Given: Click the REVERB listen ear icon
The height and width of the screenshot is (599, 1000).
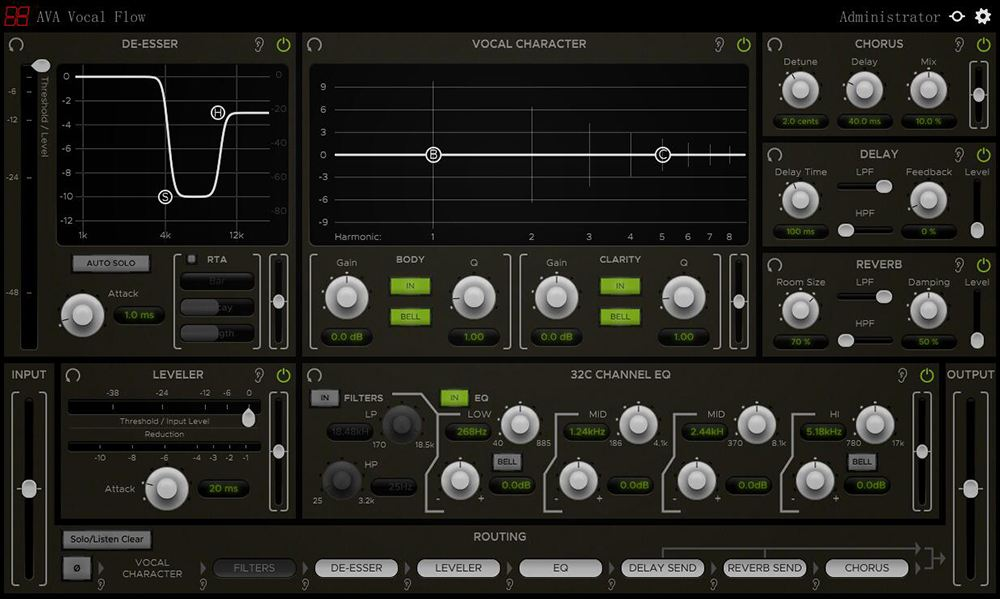Looking at the screenshot, I should (x=959, y=265).
